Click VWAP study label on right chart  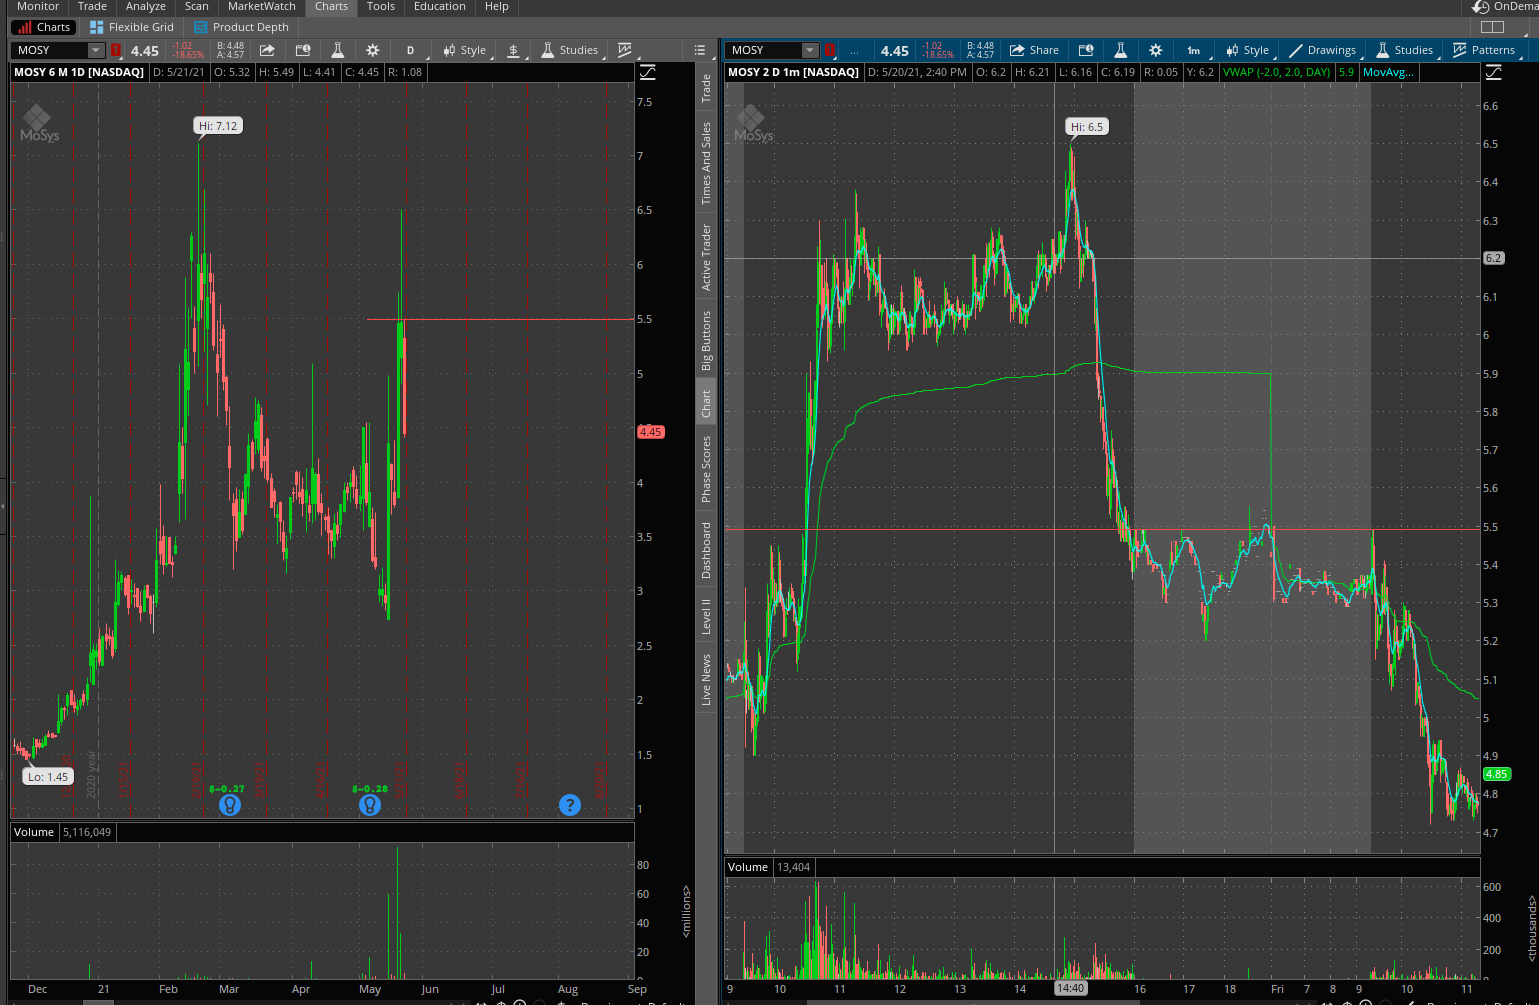(1277, 72)
